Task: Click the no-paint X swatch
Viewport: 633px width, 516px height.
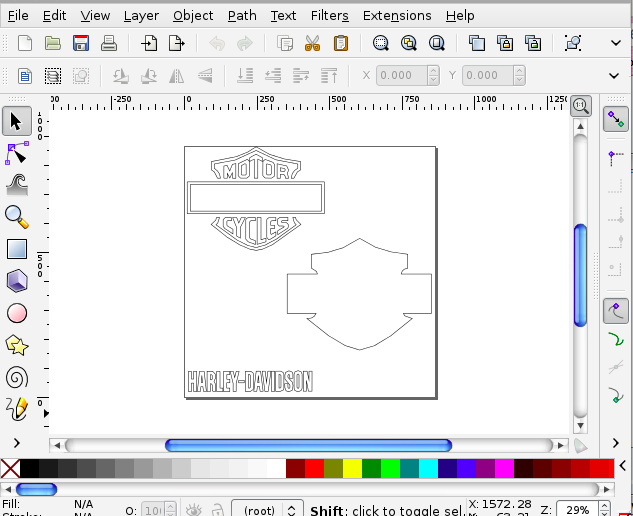Action: coord(10,468)
